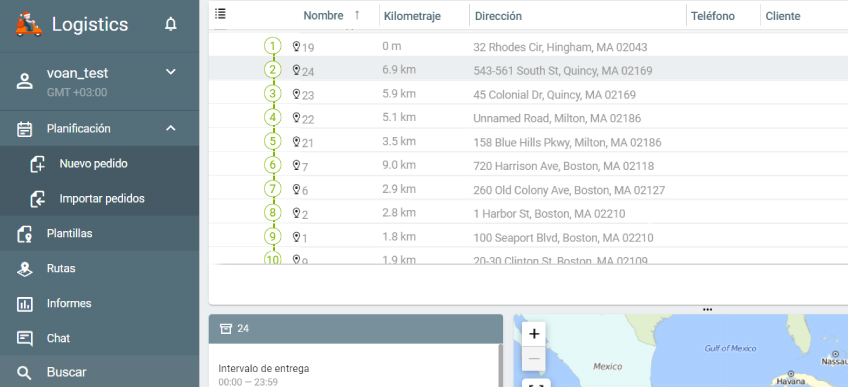Image resolution: width=848 pixels, height=387 pixels.
Task: Collapse the Planificación section
Action: click(171, 128)
